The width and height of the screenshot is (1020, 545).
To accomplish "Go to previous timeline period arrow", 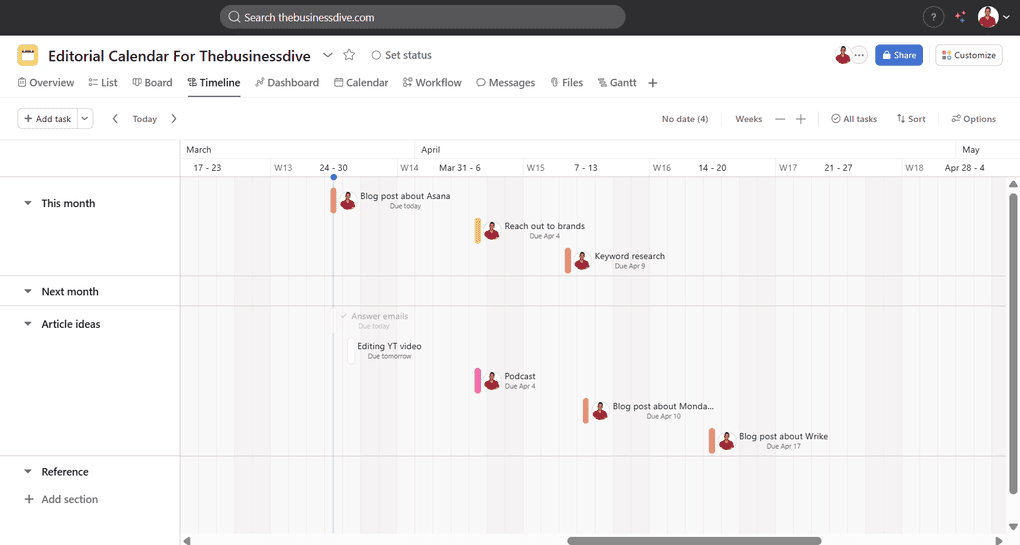I will tap(115, 118).
